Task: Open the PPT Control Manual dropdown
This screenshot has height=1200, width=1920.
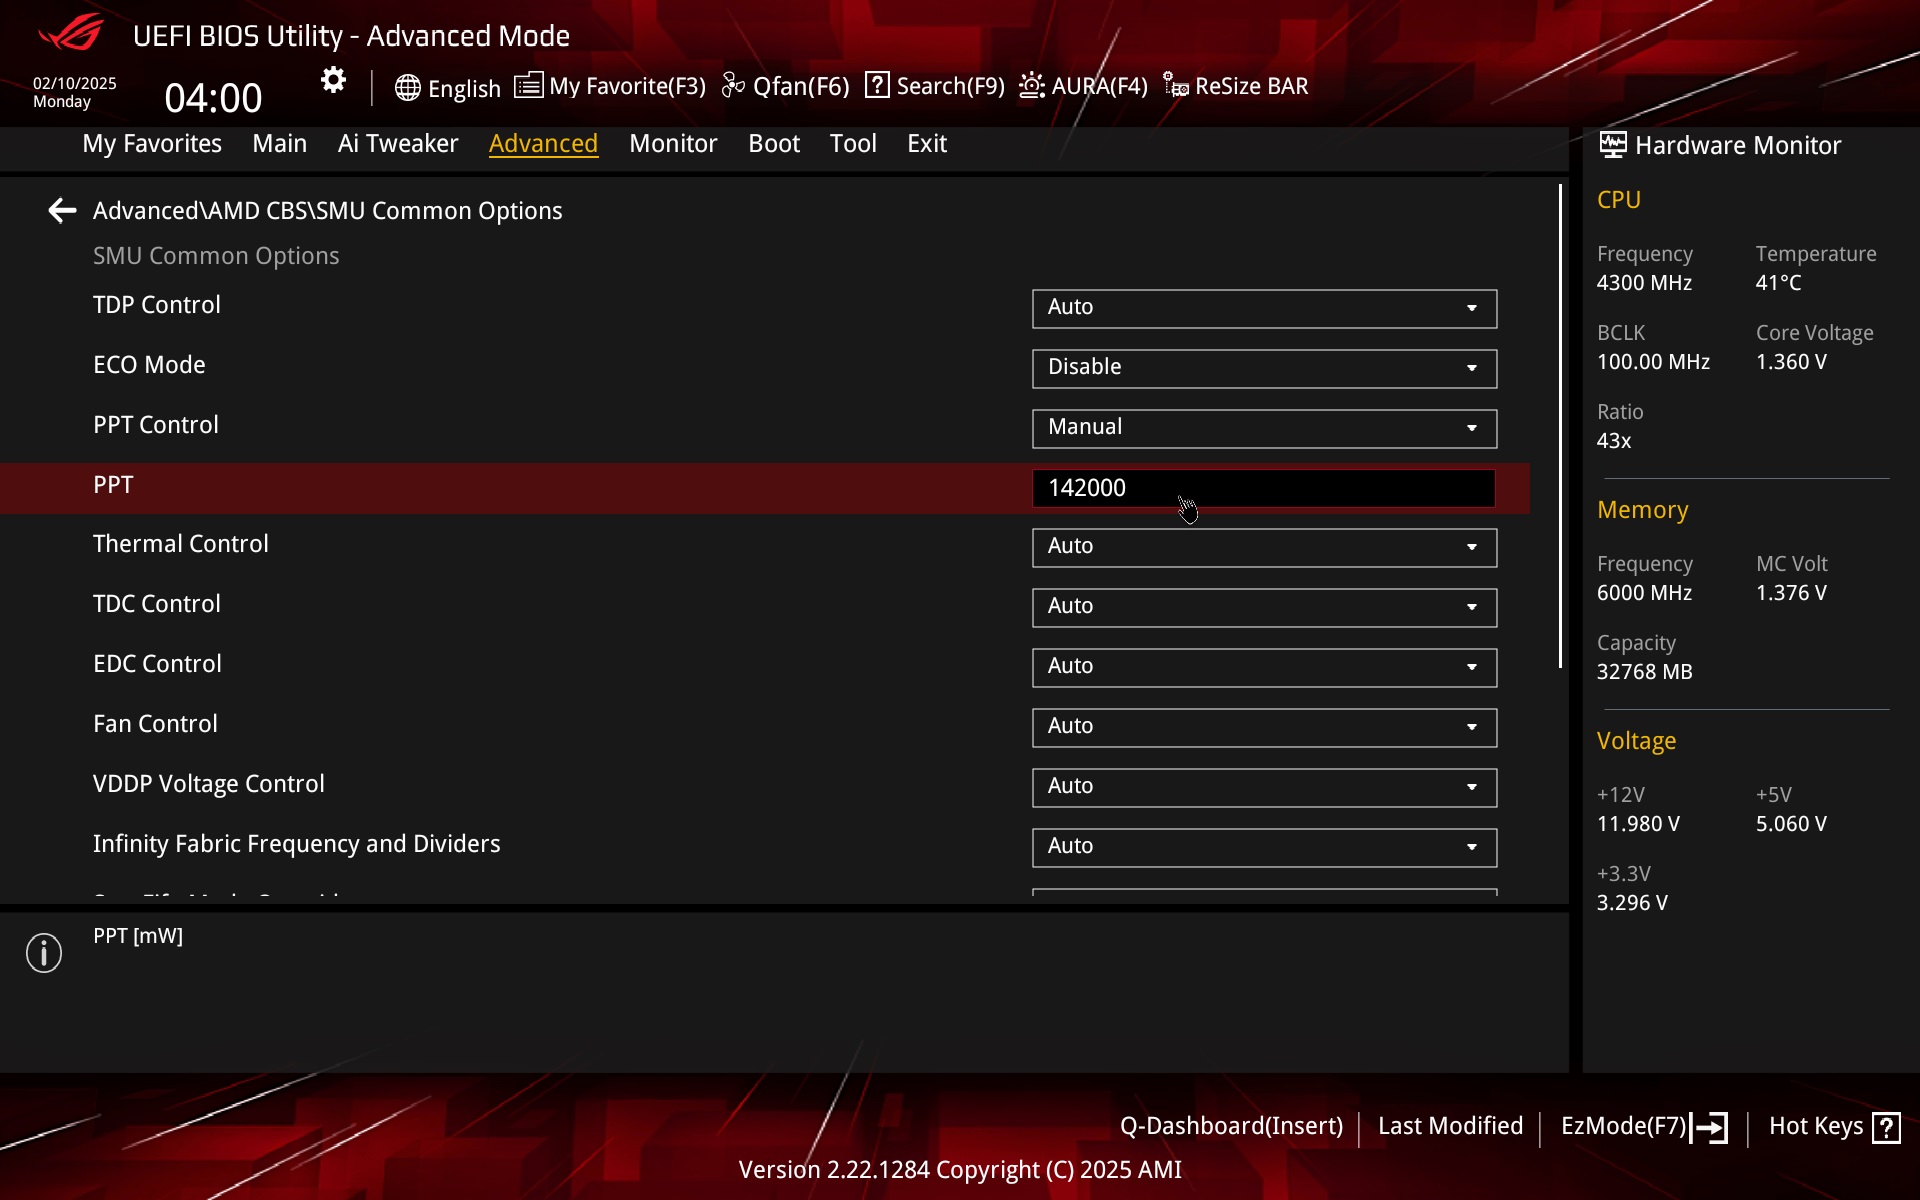Action: tap(1264, 428)
